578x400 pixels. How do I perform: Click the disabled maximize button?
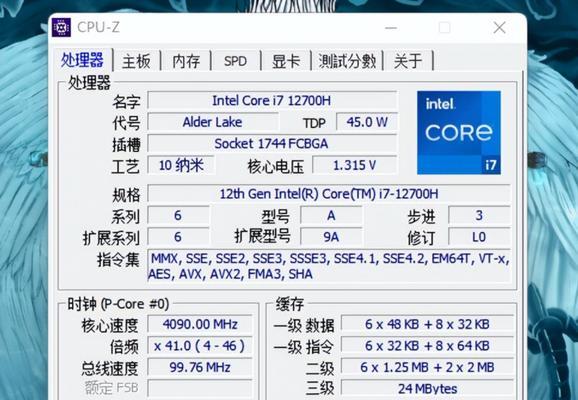point(445,28)
